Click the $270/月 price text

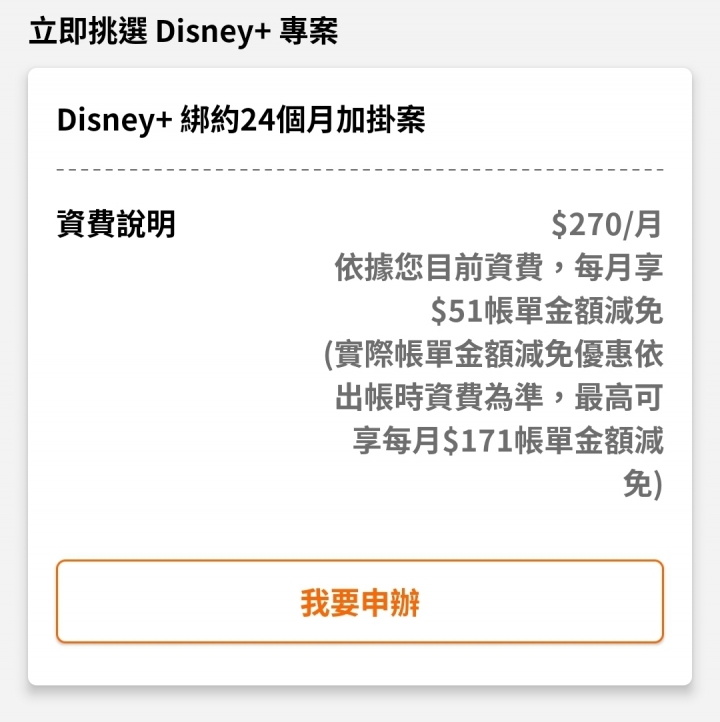(x=607, y=224)
